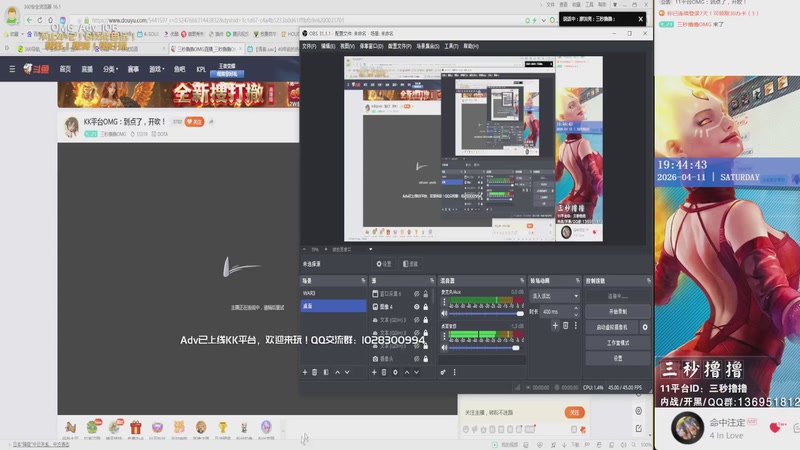This screenshot has width=800, height=450.
Task: Toggle visibility of first 文本 (GDI+) 3 source
Action: point(416,320)
